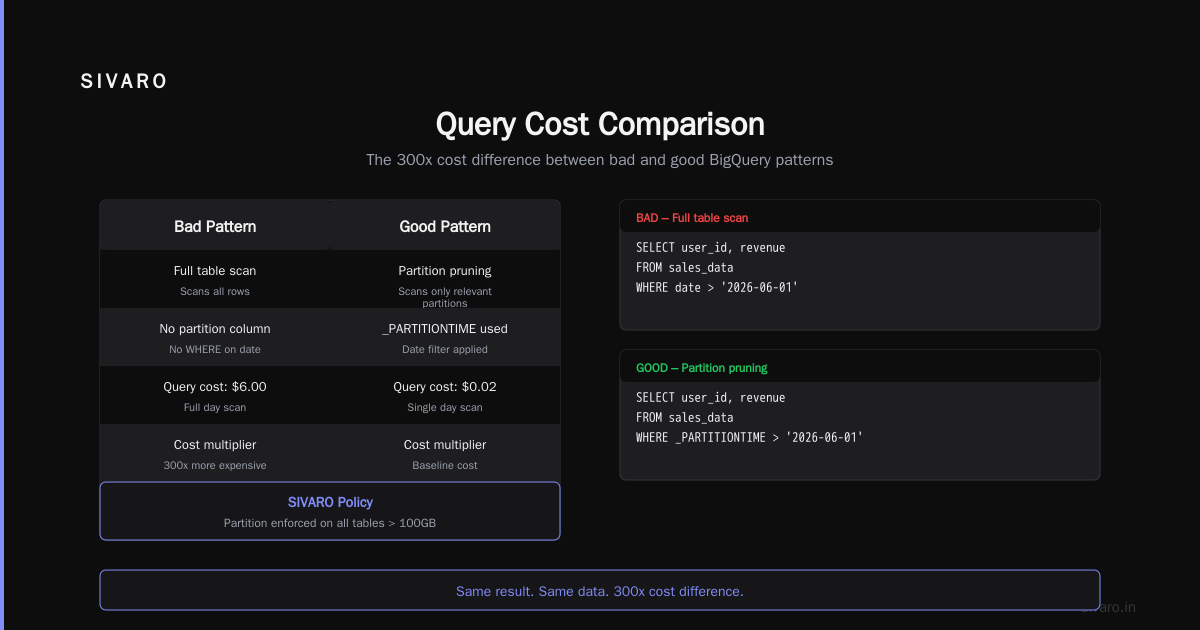Click the Full day scan caption
This screenshot has height=630, width=1200.
(x=215, y=408)
